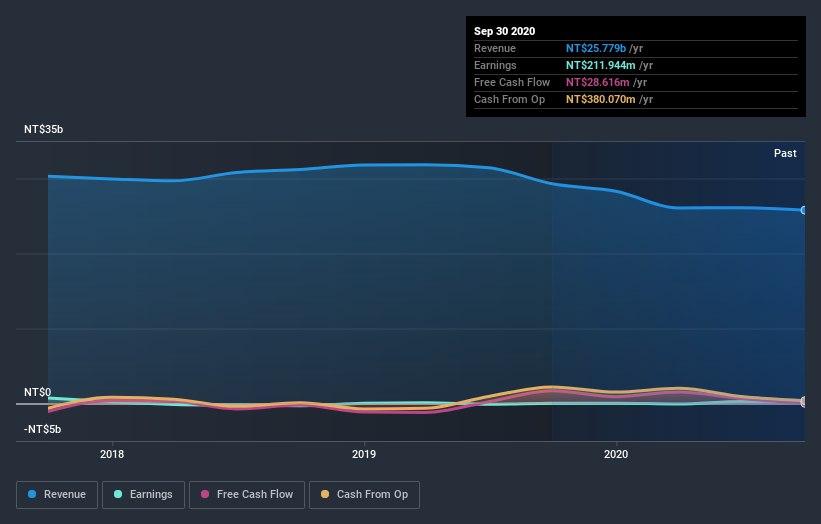This screenshot has height=524, width=821.
Task: Click the Revenue label in tooltip
Action: pyautogui.click(x=495, y=48)
